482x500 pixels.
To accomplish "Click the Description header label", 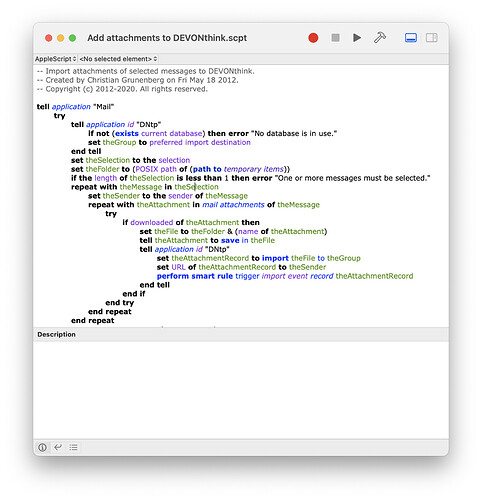I will [56, 334].
